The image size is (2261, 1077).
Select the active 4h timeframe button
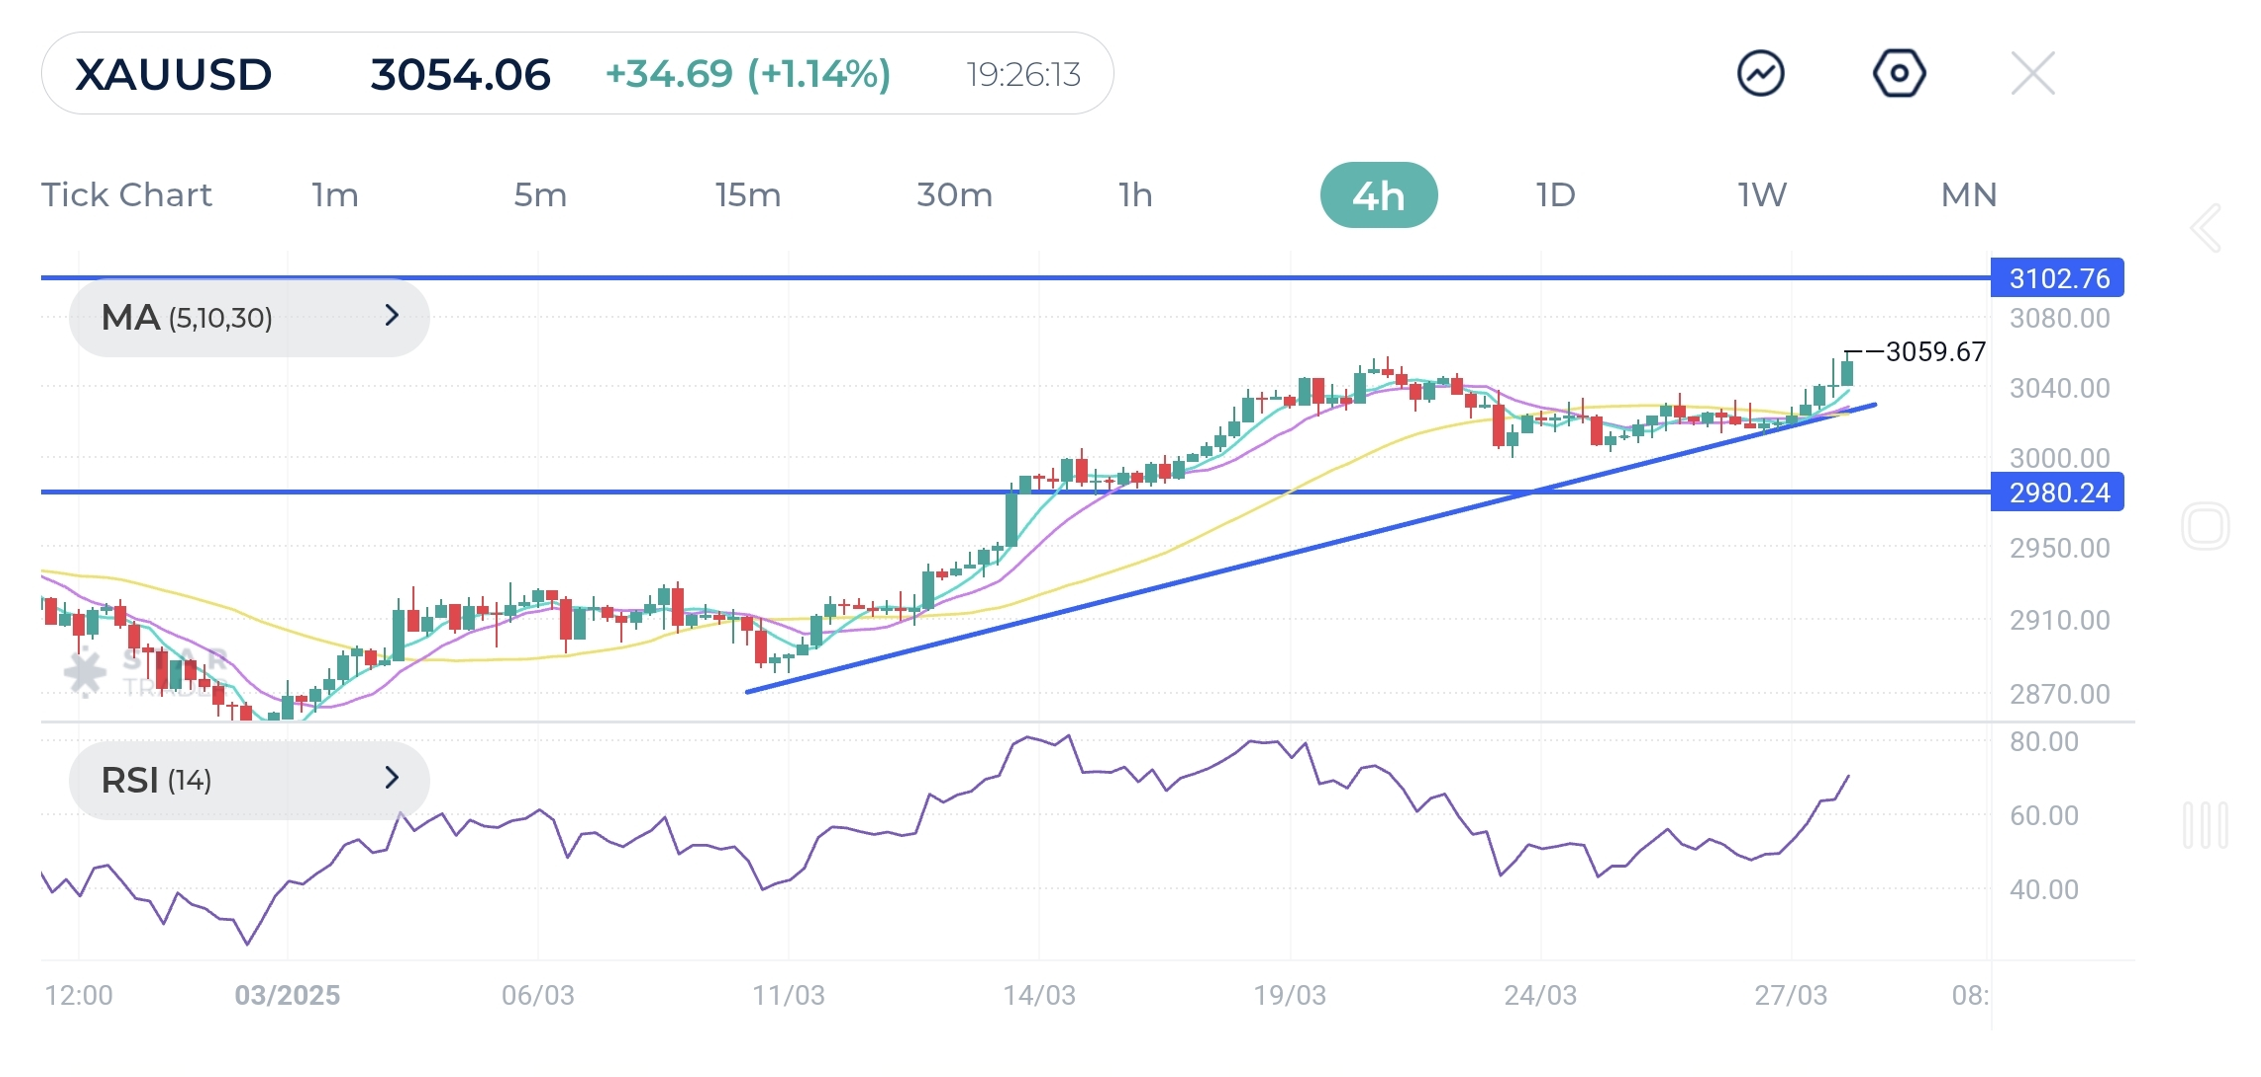[1378, 195]
